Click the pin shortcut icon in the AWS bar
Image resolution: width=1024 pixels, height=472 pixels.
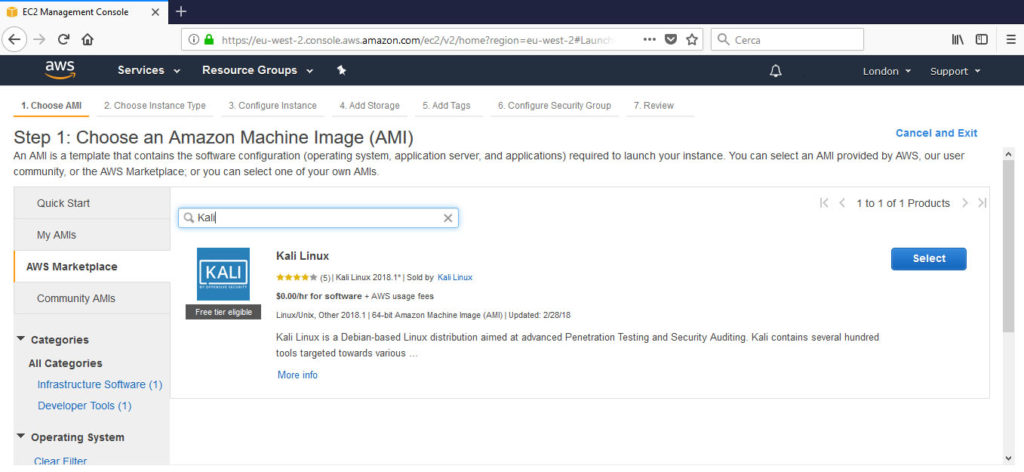pos(341,71)
